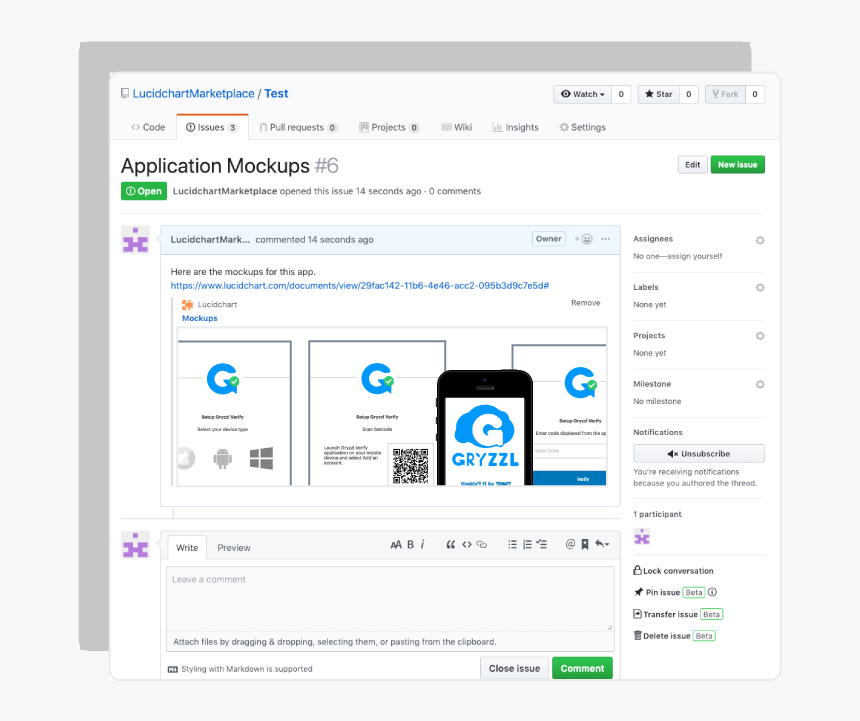The image size is (860, 721).
Task: Click the Leave a comment text area
Action: 390,599
